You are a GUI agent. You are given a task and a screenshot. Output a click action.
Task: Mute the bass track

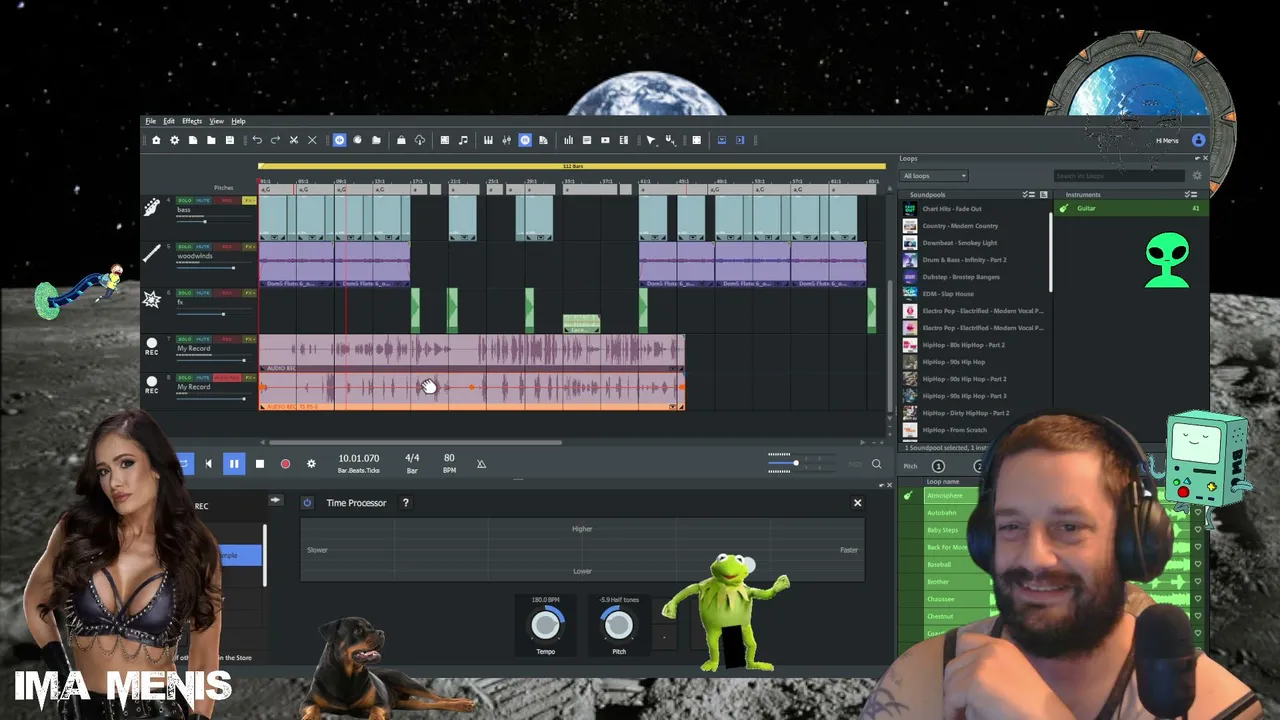203,201
